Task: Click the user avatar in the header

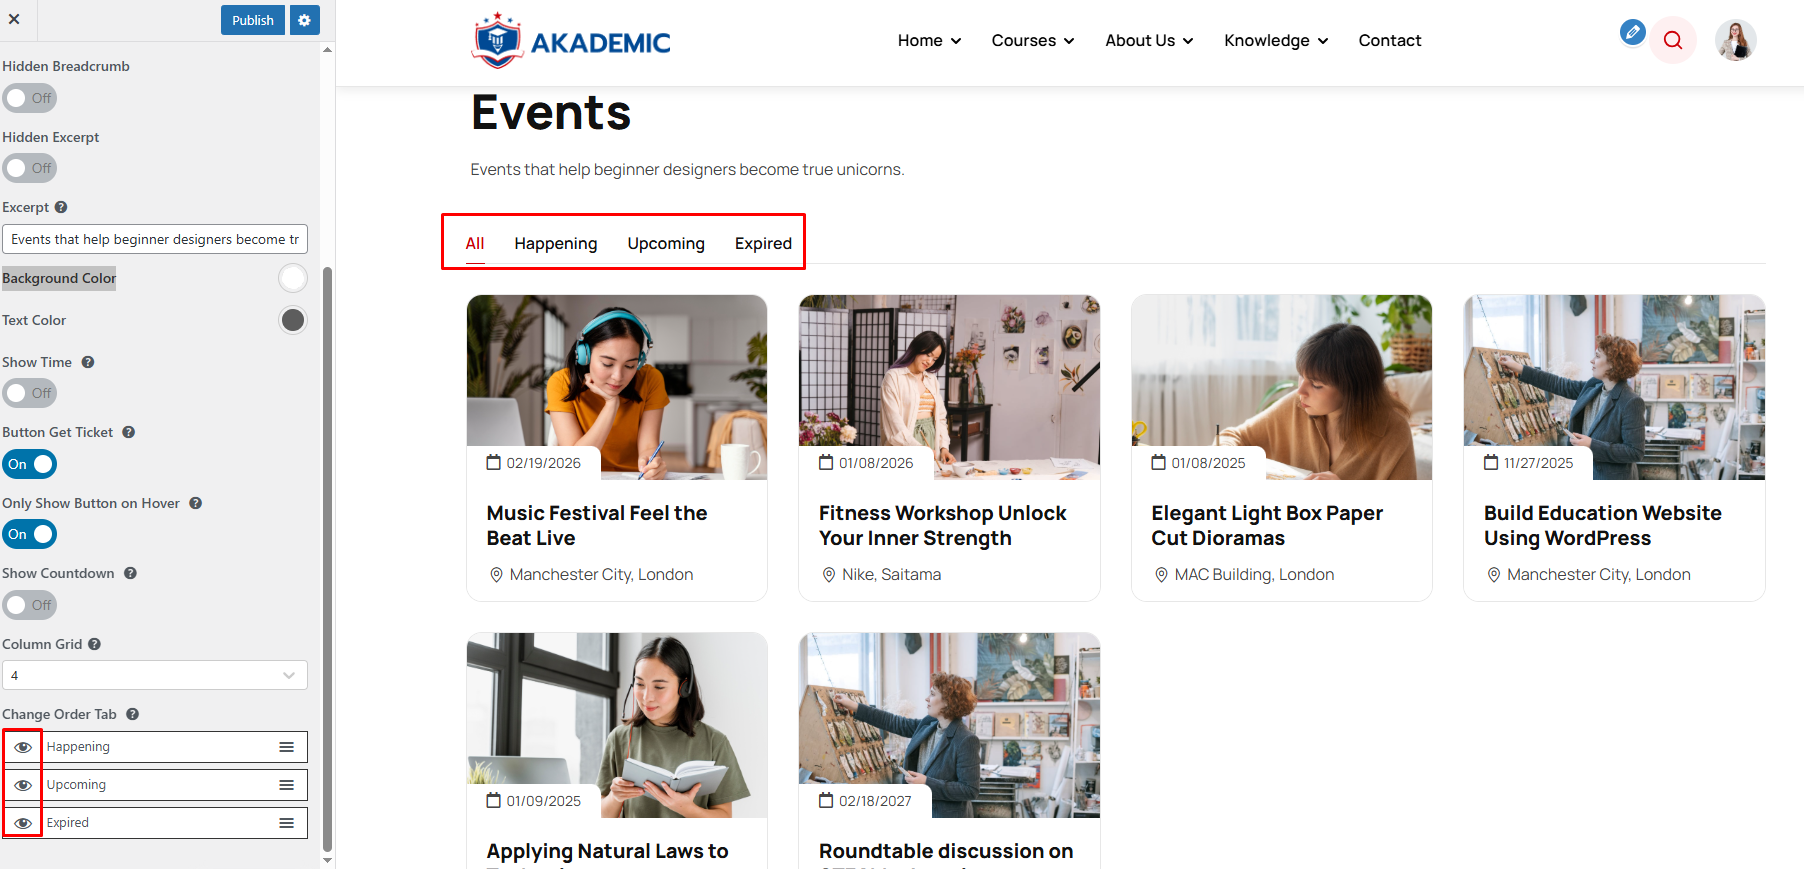Action: [1735, 41]
